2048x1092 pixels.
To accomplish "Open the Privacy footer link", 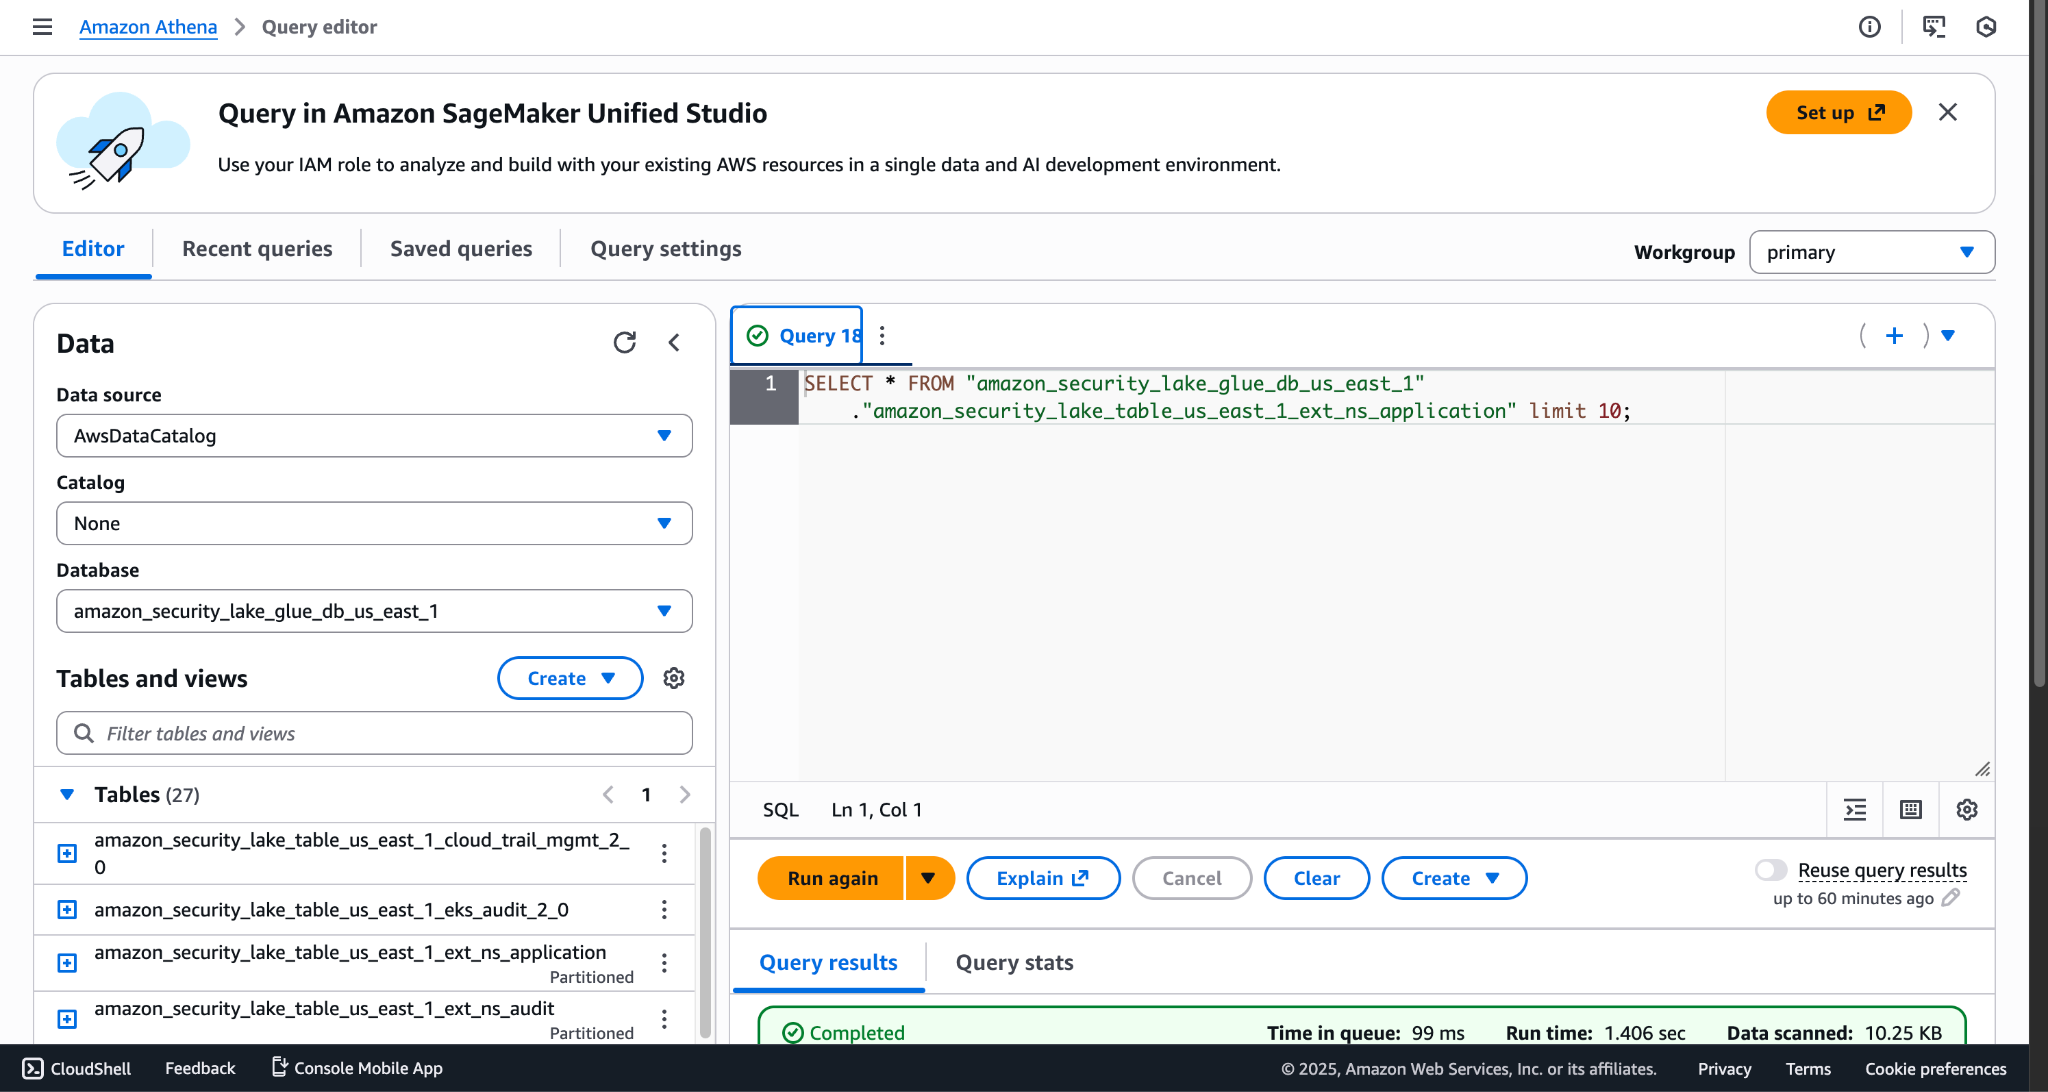I will (x=1724, y=1069).
